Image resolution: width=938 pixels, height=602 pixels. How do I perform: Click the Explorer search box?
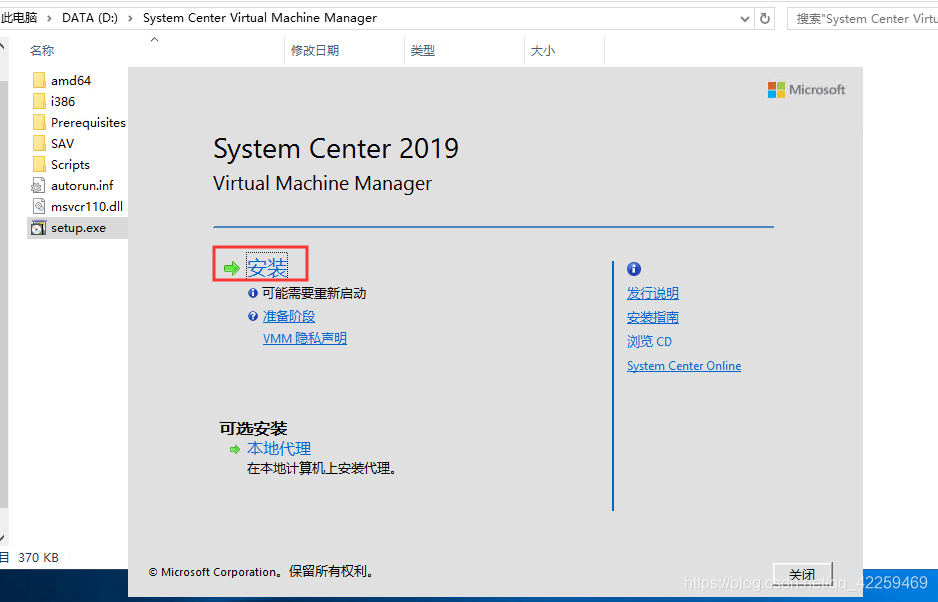[864, 19]
